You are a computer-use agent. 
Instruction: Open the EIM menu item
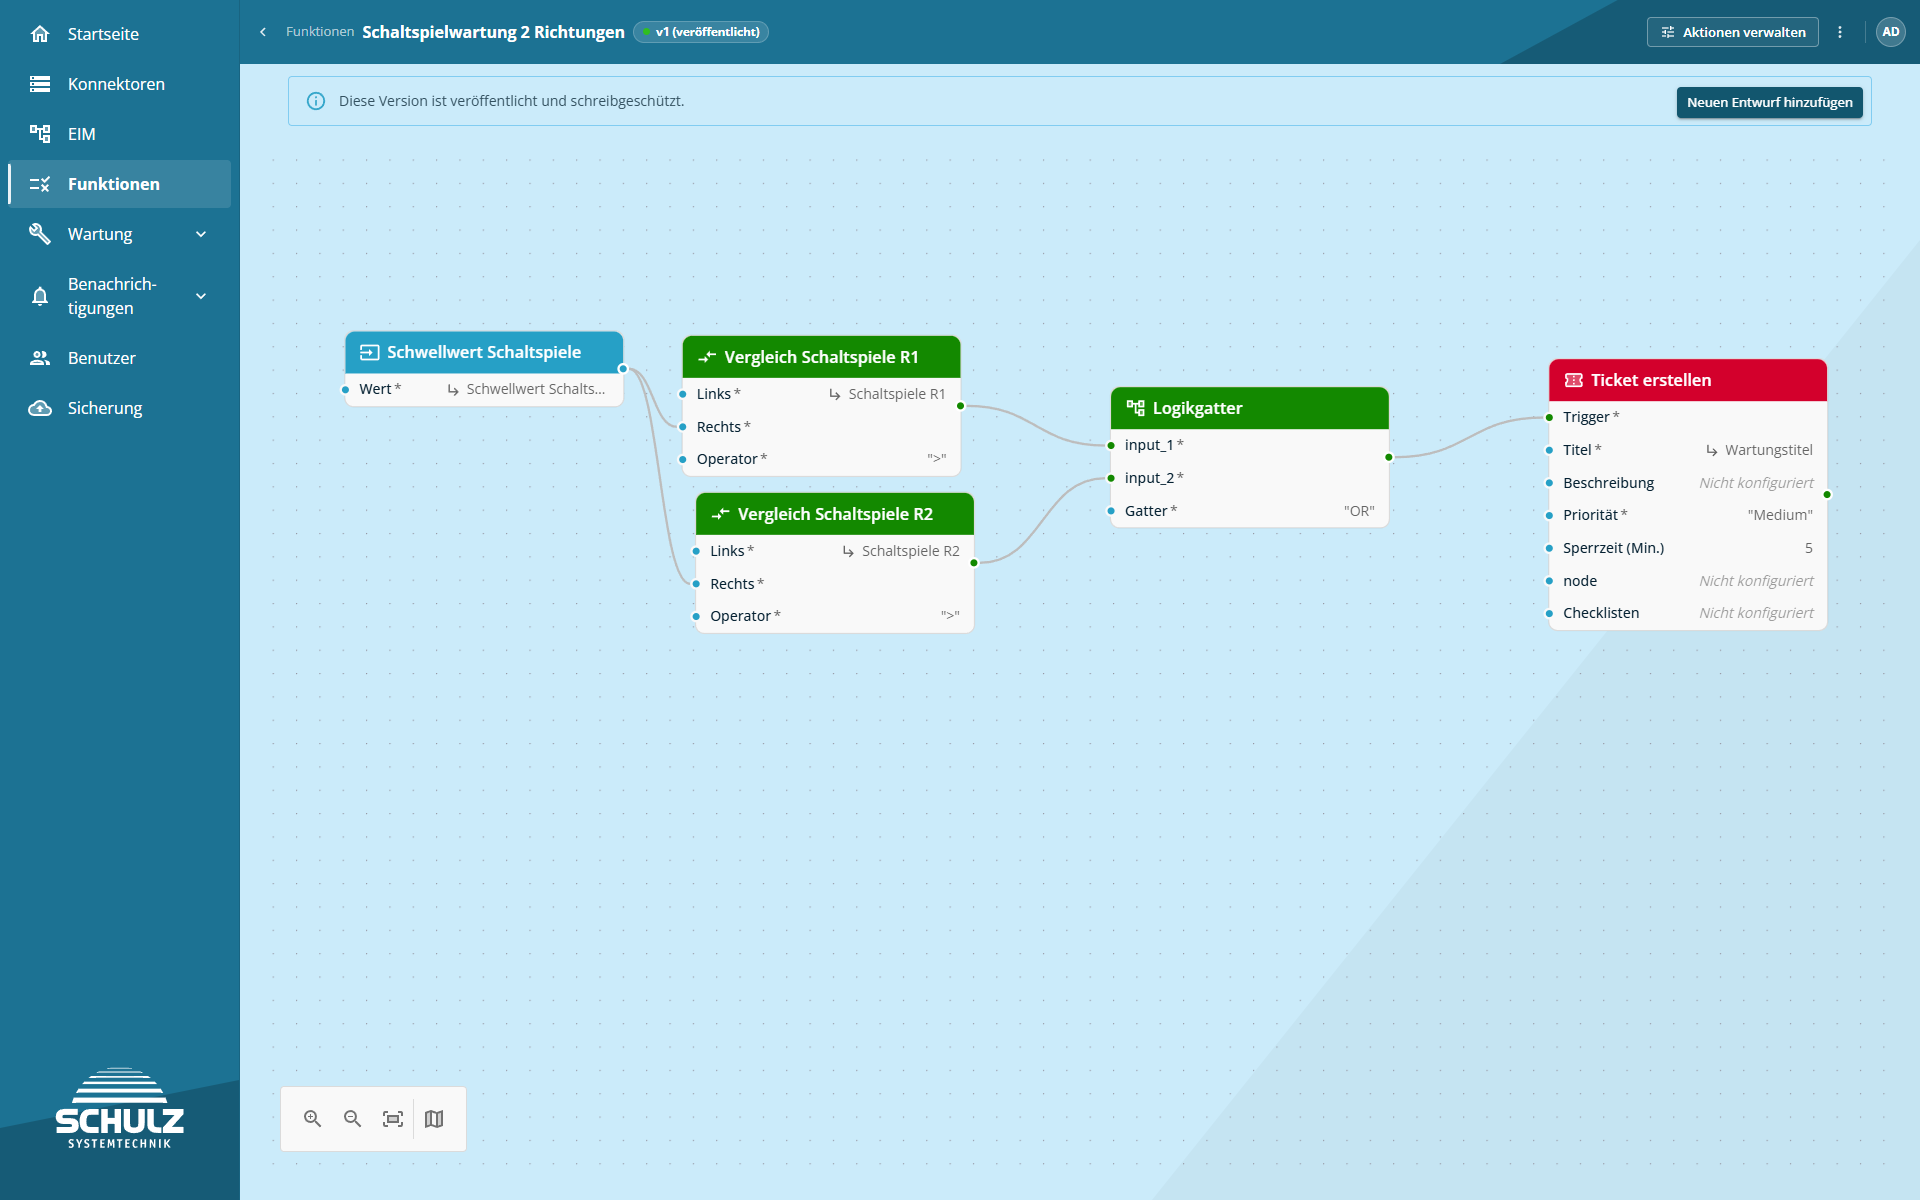(x=120, y=134)
